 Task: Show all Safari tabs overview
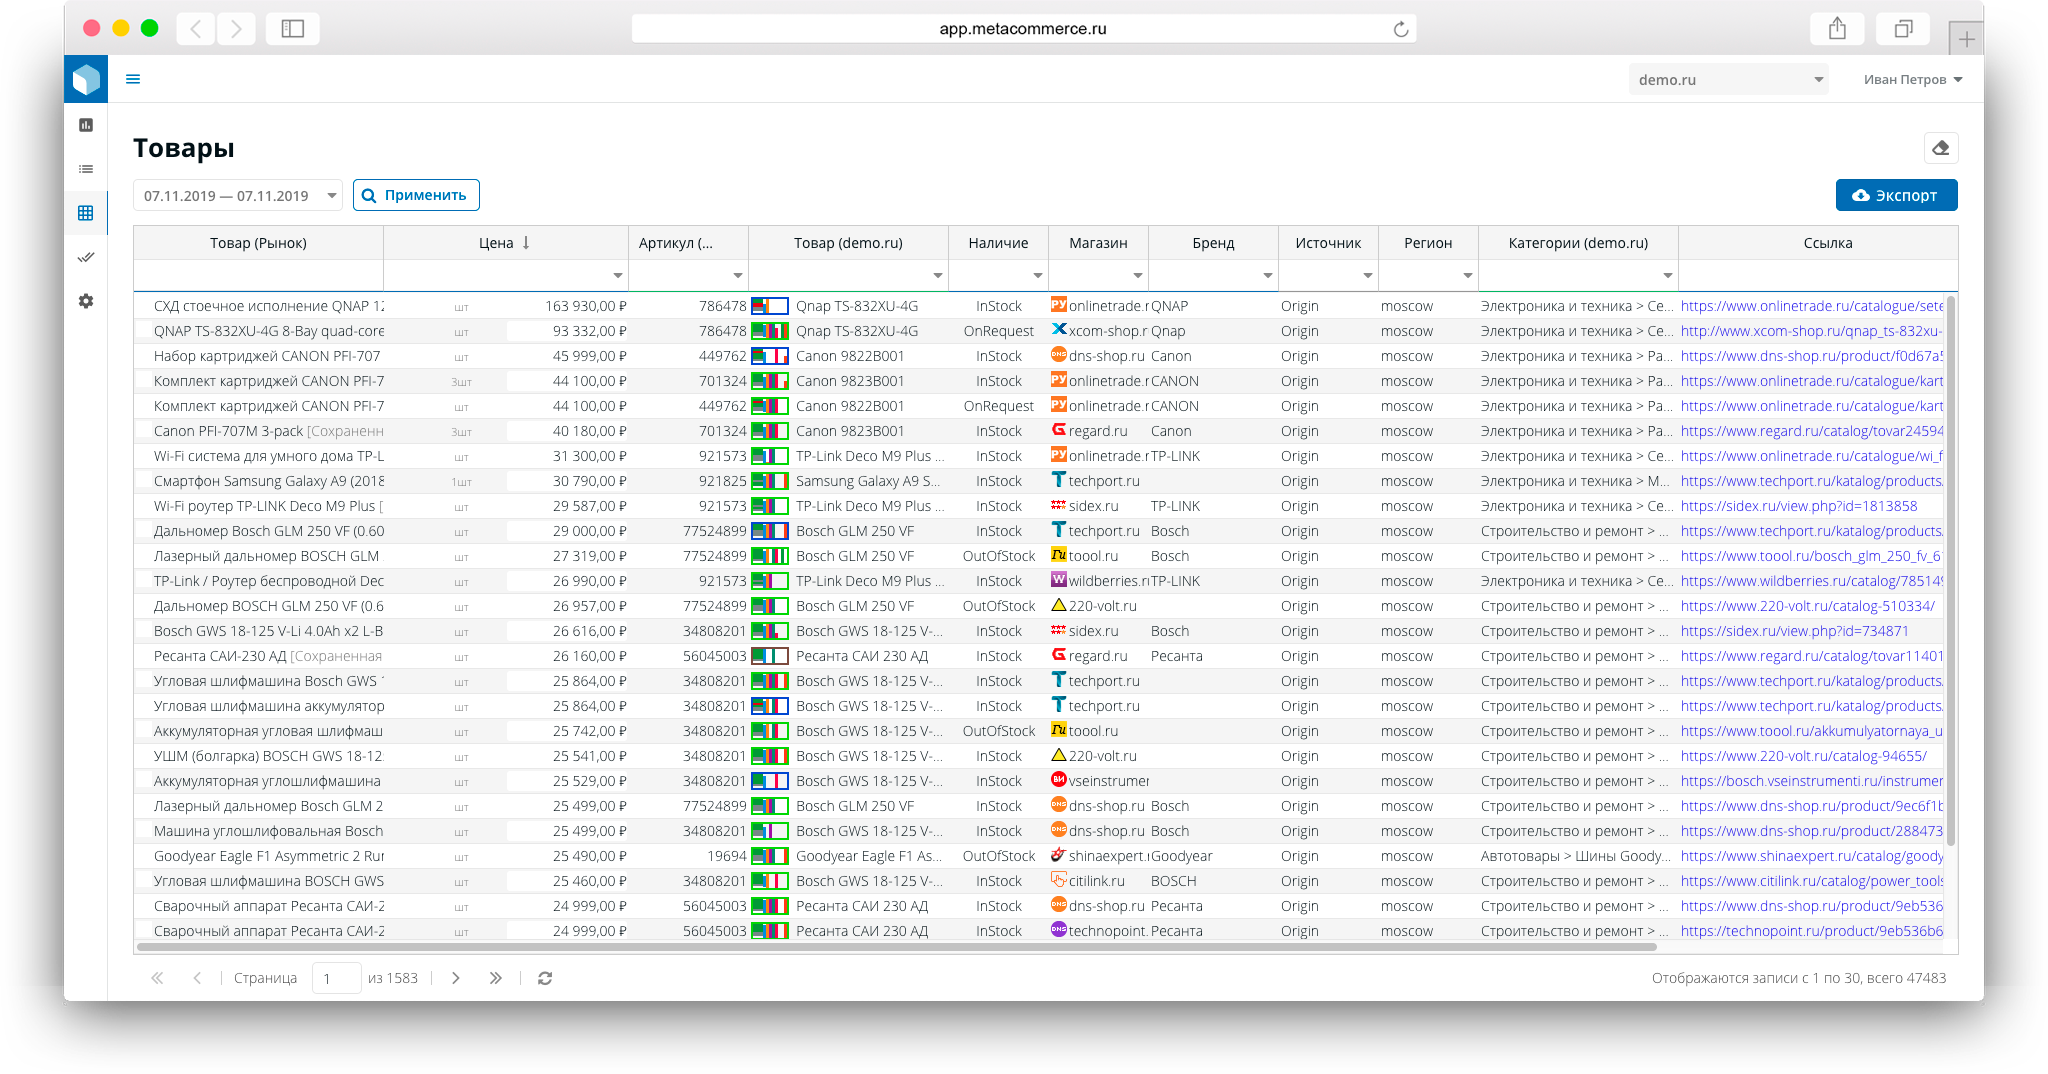[1903, 29]
